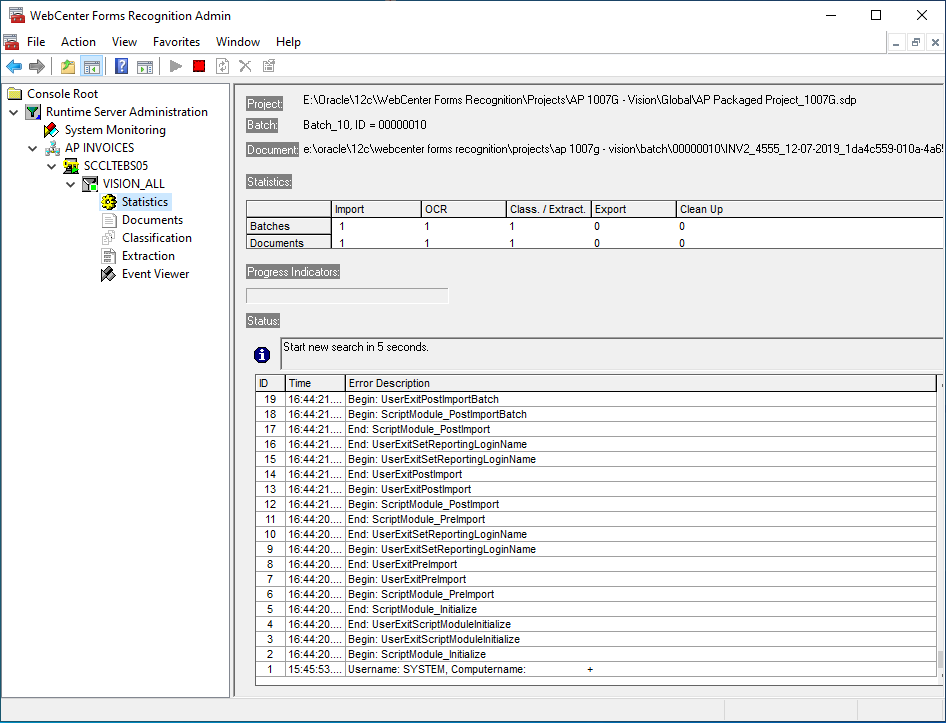Open the Favorites menu

click(176, 42)
